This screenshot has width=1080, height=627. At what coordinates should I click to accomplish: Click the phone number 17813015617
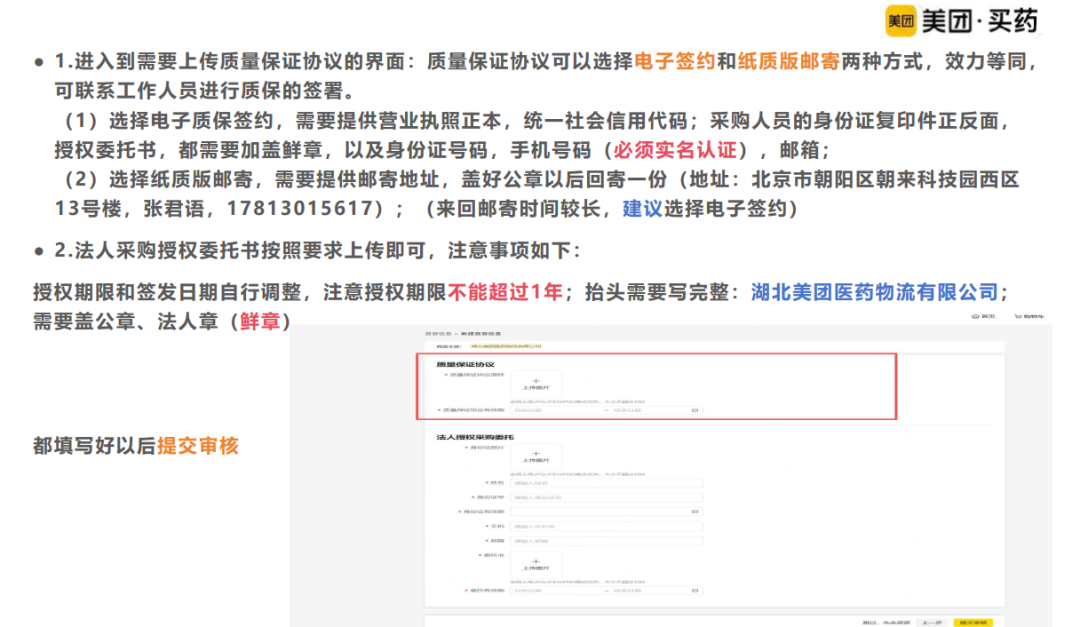(300, 209)
